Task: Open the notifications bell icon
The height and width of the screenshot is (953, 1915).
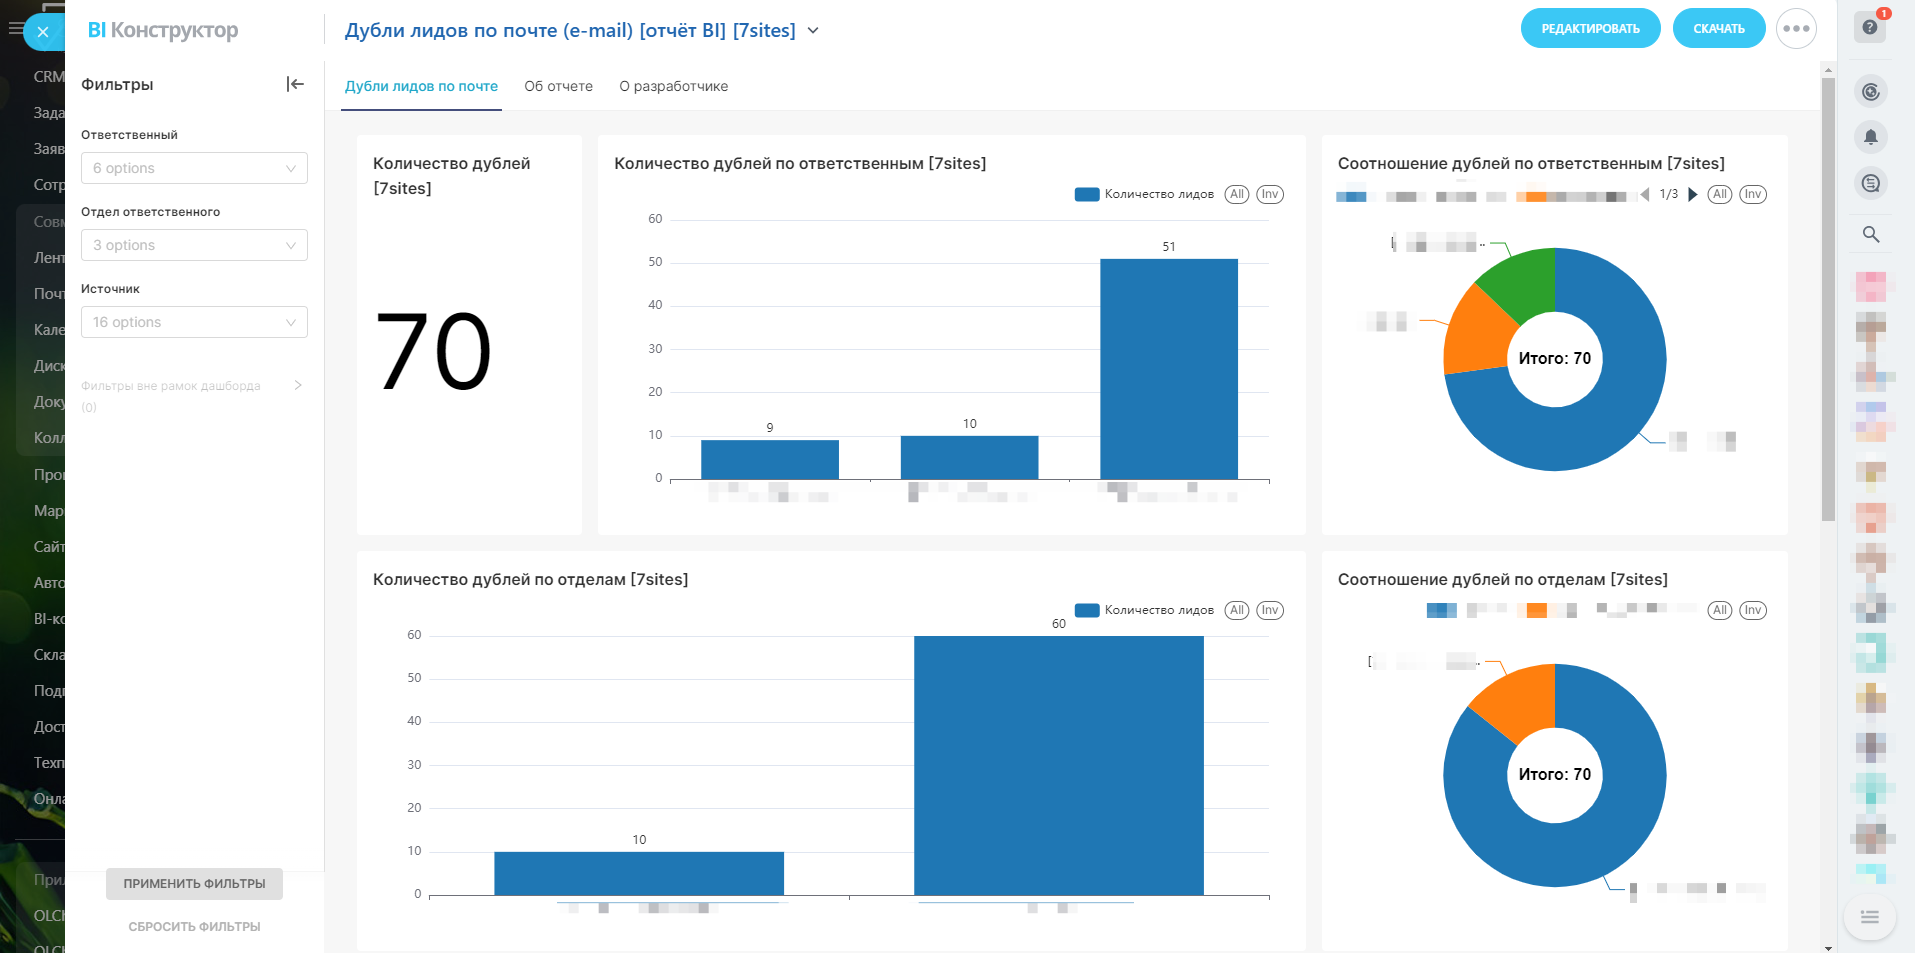Action: pos(1871,137)
